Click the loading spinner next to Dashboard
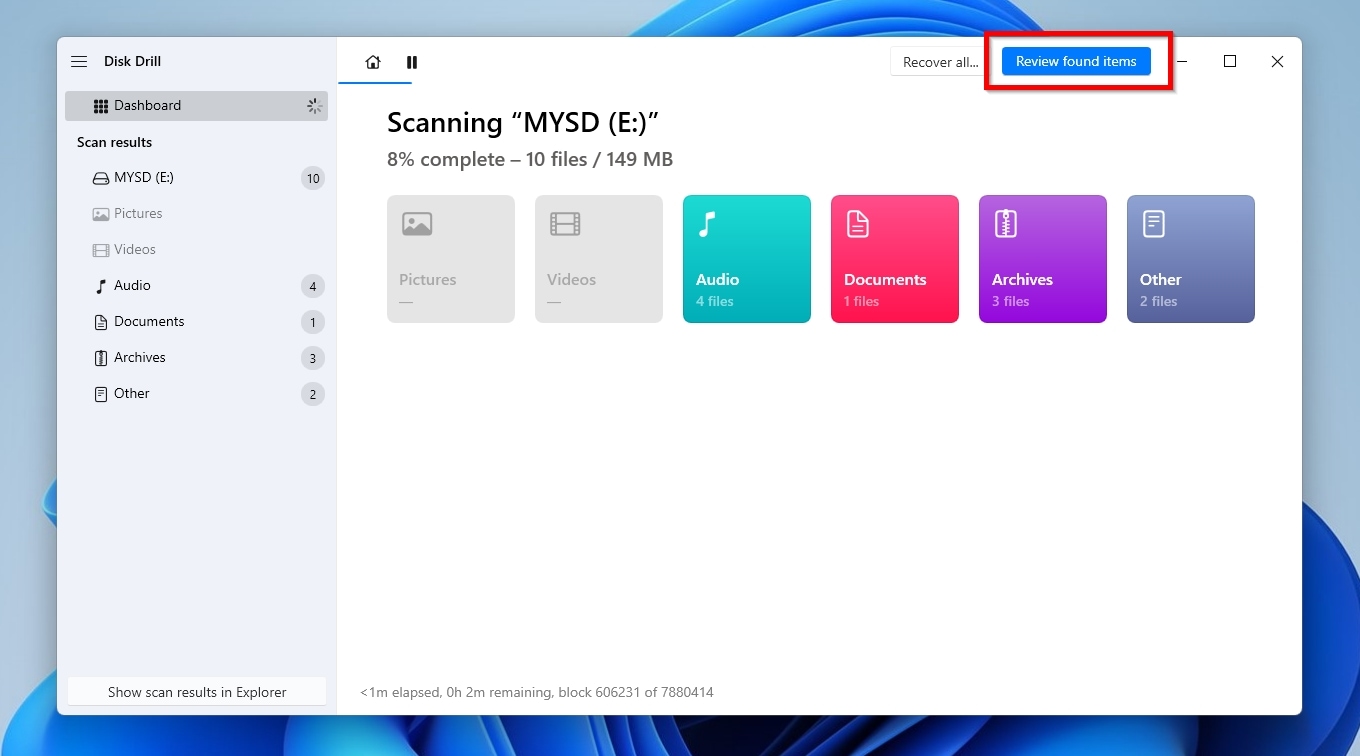 tap(314, 106)
